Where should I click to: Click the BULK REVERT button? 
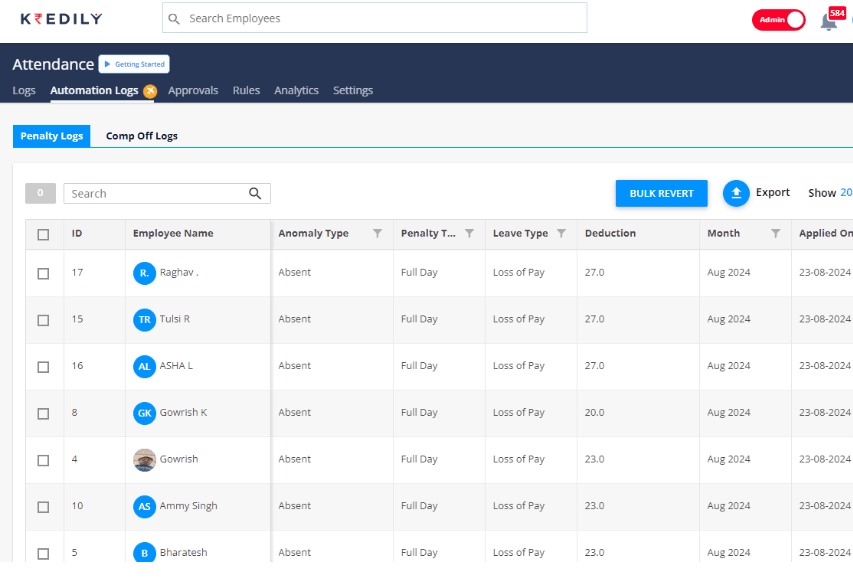pyautogui.click(x=661, y=193)
